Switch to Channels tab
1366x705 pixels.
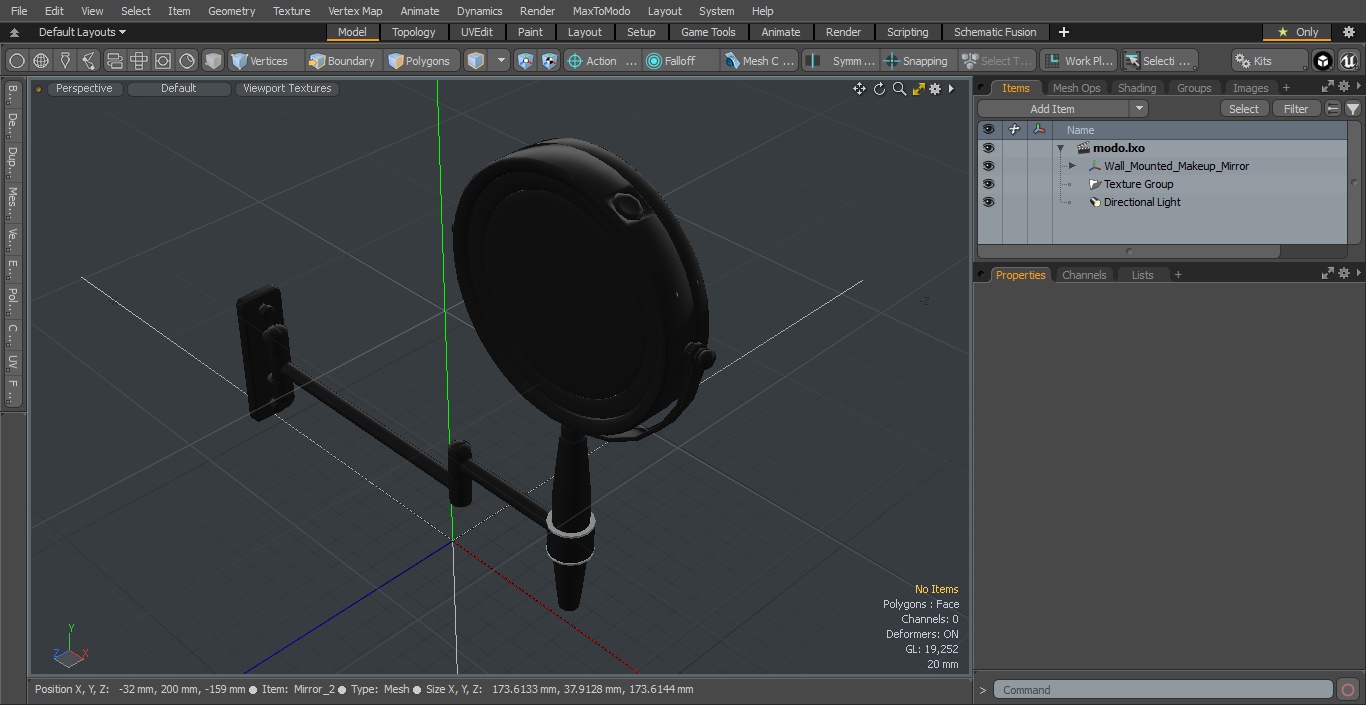1084,275
